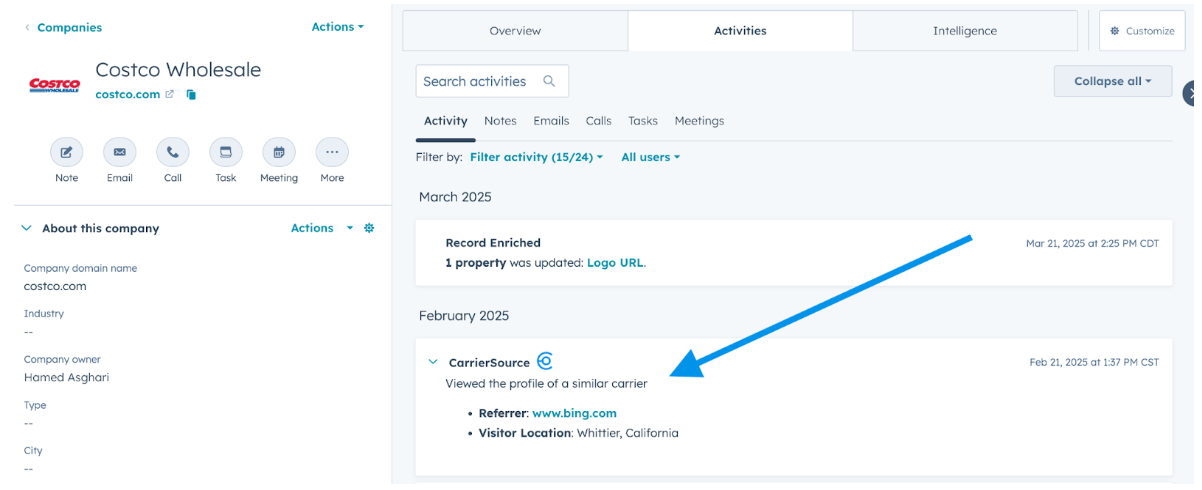This screenshot has height=490, width=1202.
Task: Open the Collapse all dropdown
Action: click(x=1113, y=81)
